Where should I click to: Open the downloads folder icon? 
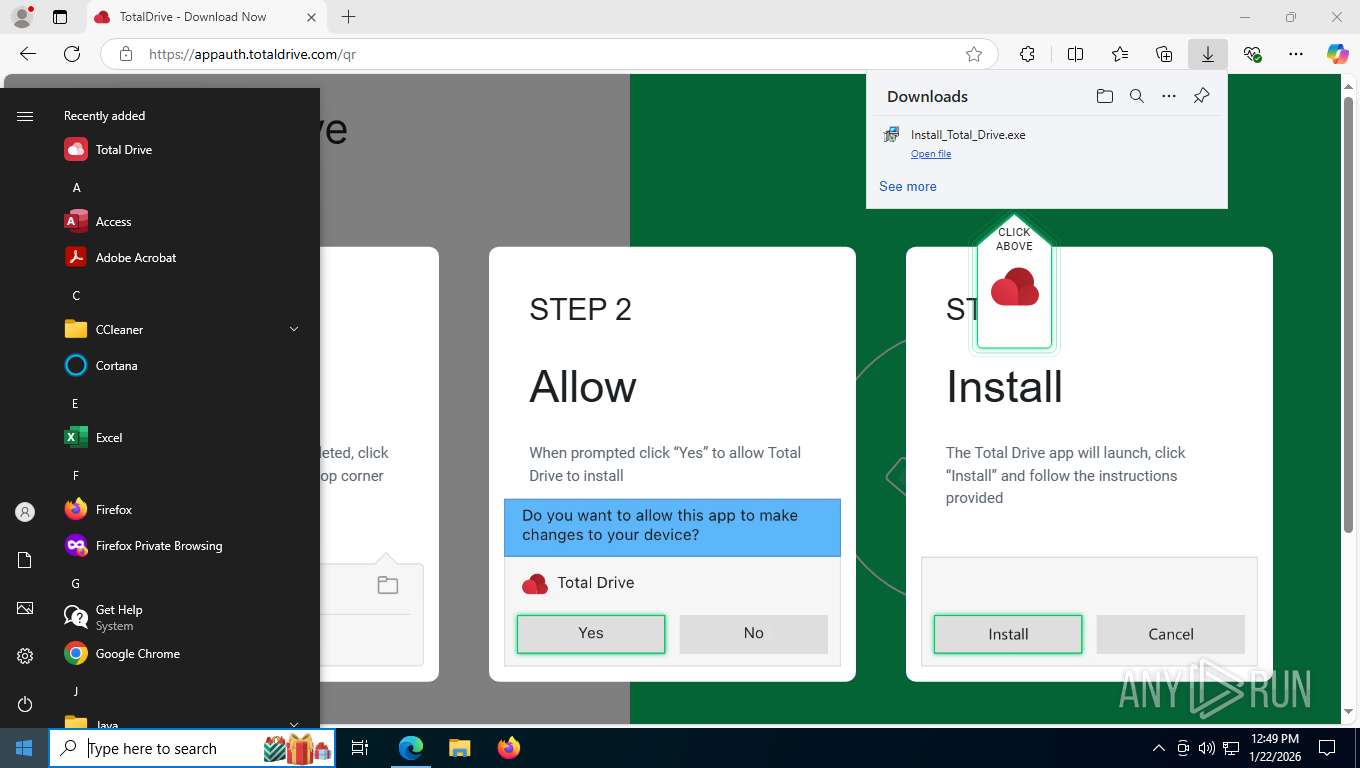(x=1104, y=96)
